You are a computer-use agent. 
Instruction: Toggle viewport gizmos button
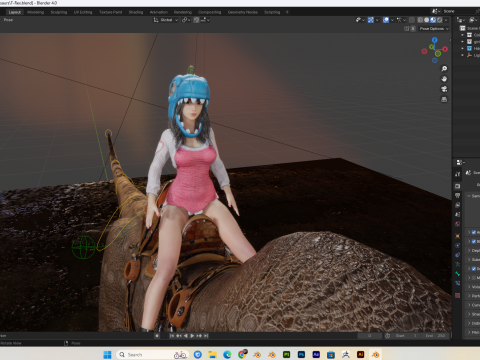pos(371,20)
